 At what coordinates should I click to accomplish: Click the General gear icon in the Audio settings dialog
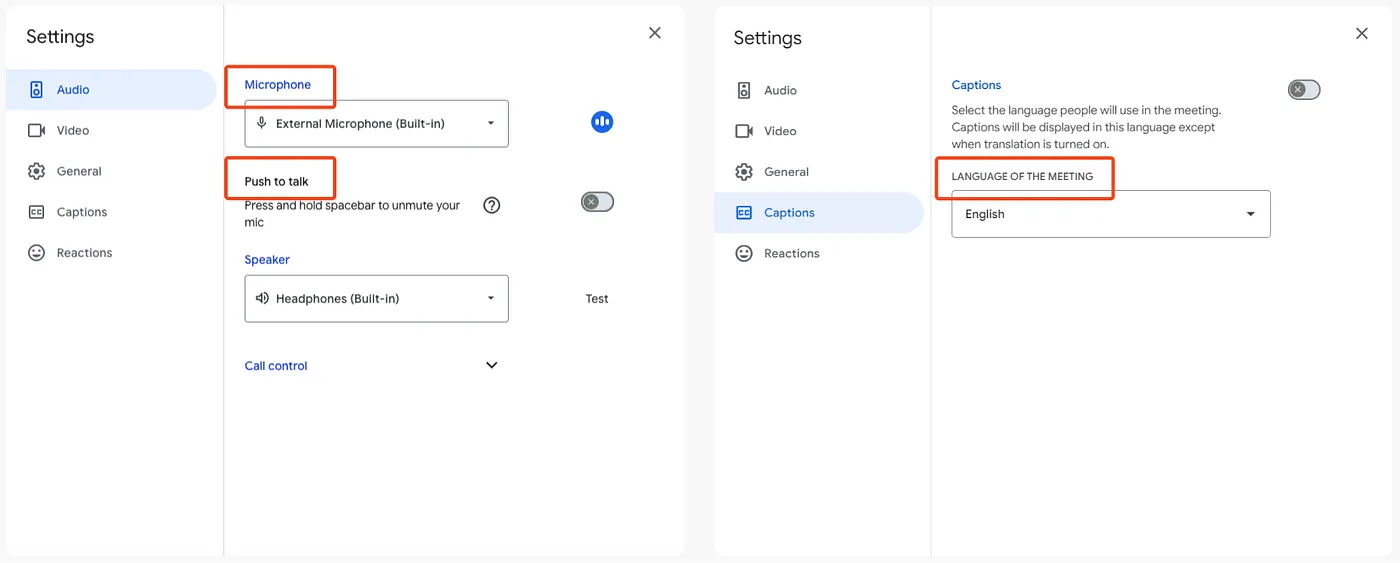(37, 171)
